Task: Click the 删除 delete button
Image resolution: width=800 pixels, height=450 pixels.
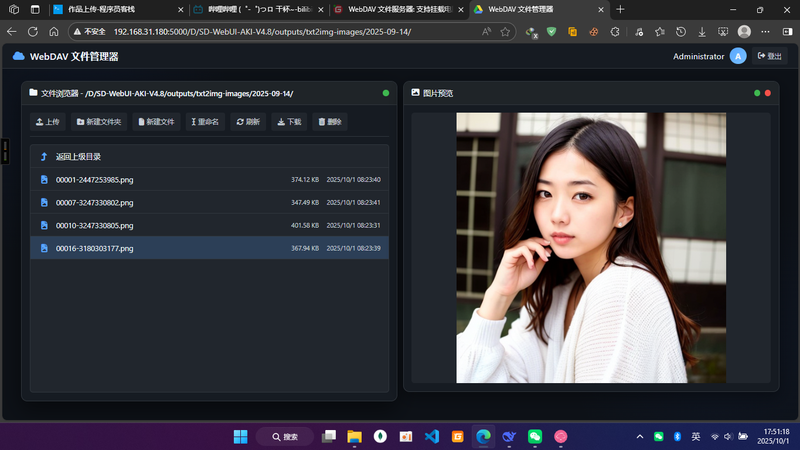Action: 330,122
